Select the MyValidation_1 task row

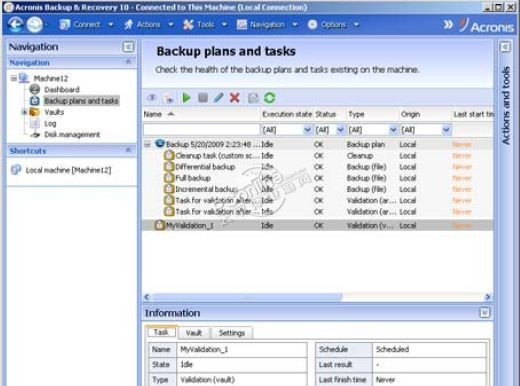point(318,225)
